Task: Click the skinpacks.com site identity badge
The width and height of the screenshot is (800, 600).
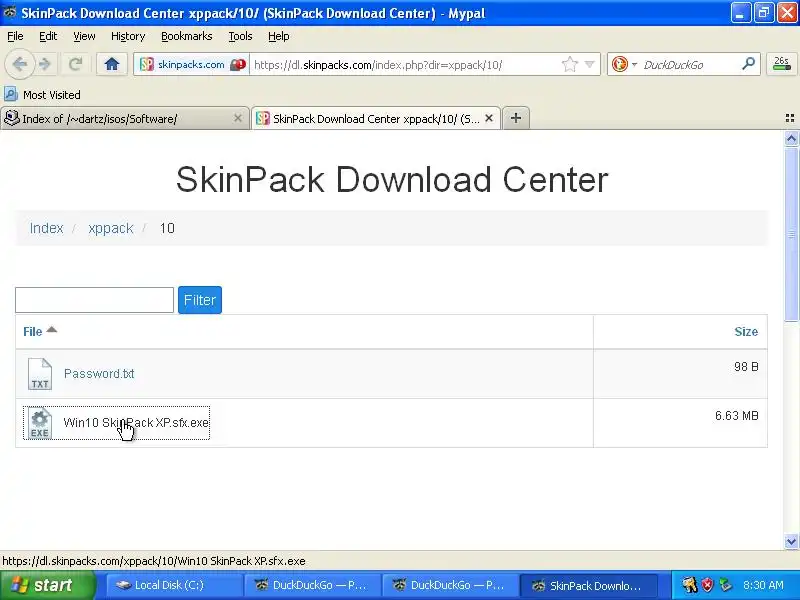Action: click(192, 65)
